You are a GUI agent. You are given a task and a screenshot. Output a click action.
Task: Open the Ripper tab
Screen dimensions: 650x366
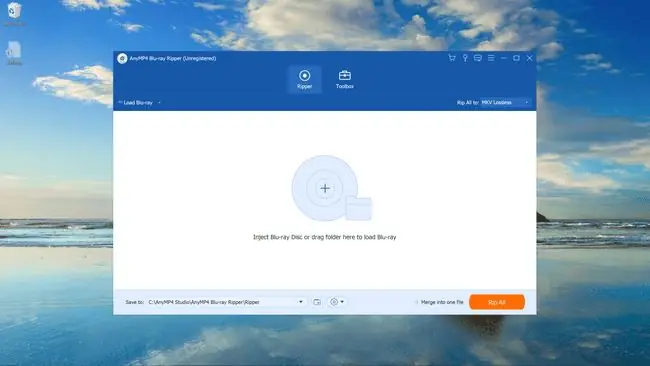[x=305, y=79]
